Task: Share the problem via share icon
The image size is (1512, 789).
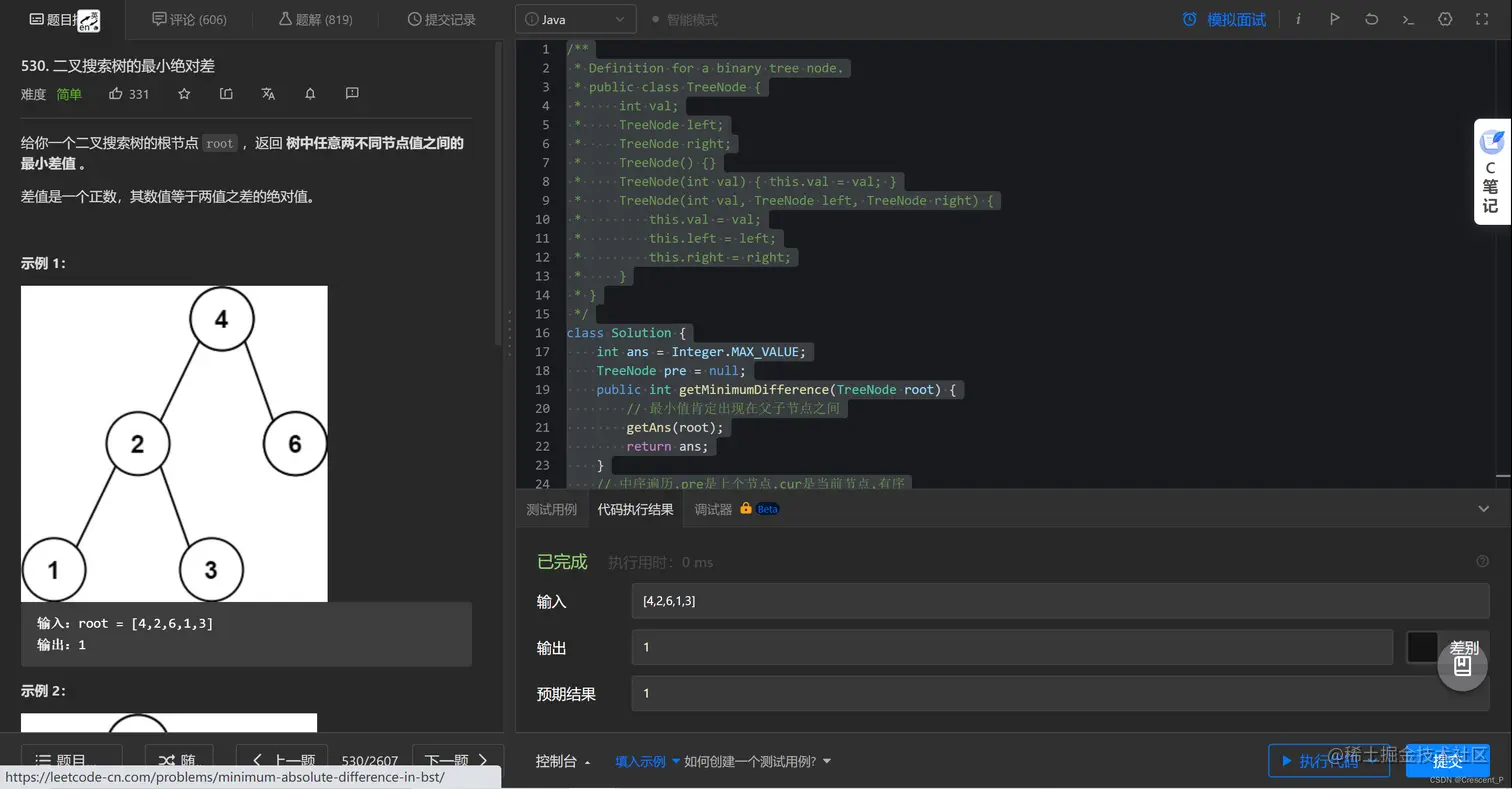Action: click(x=226, y=93)
